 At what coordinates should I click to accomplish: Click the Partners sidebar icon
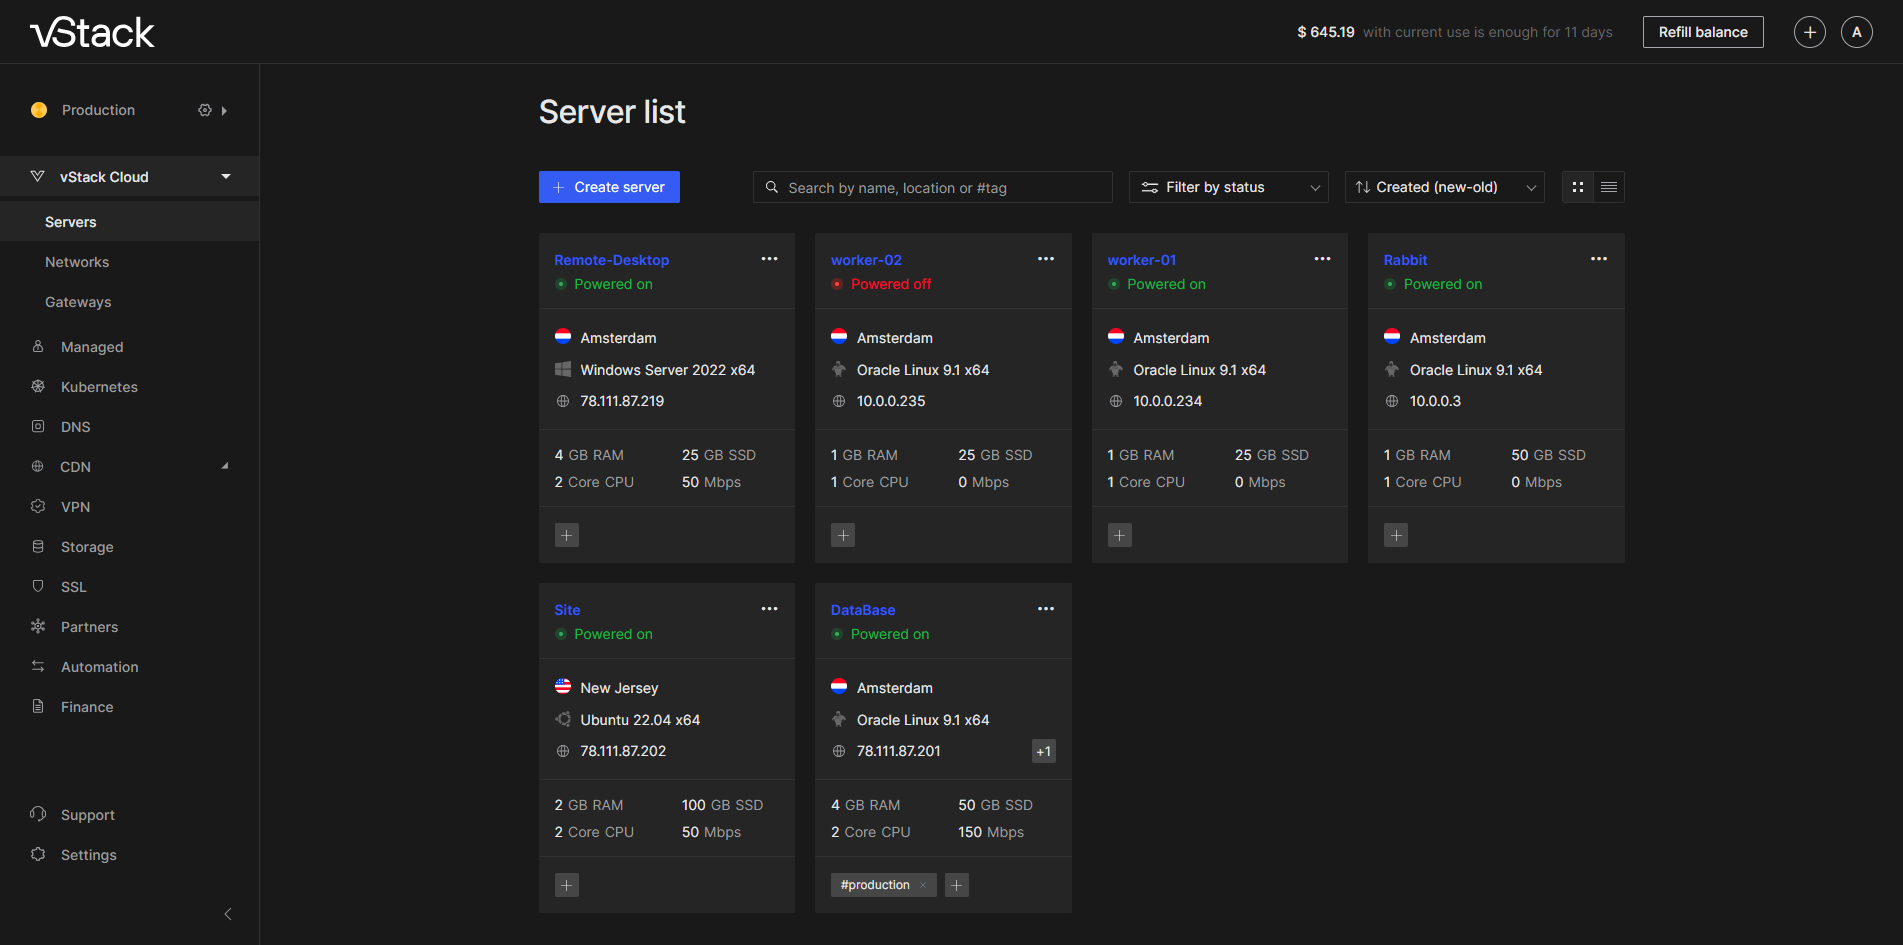[38, 626]
